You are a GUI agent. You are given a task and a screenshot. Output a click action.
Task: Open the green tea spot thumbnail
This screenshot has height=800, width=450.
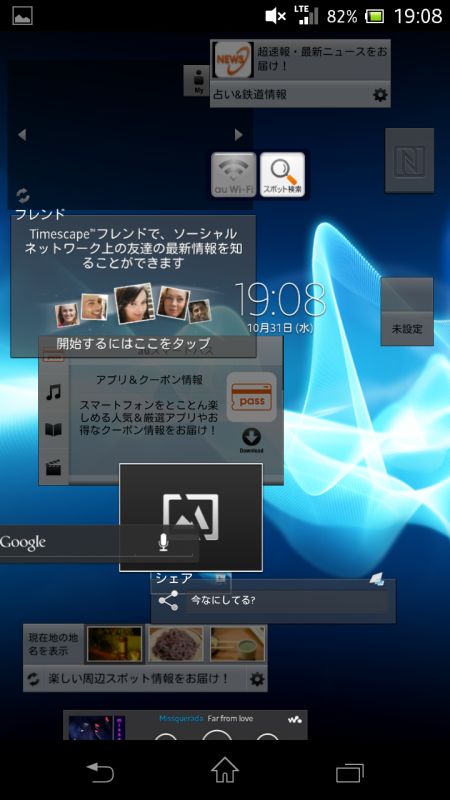(x=238, y=644)
